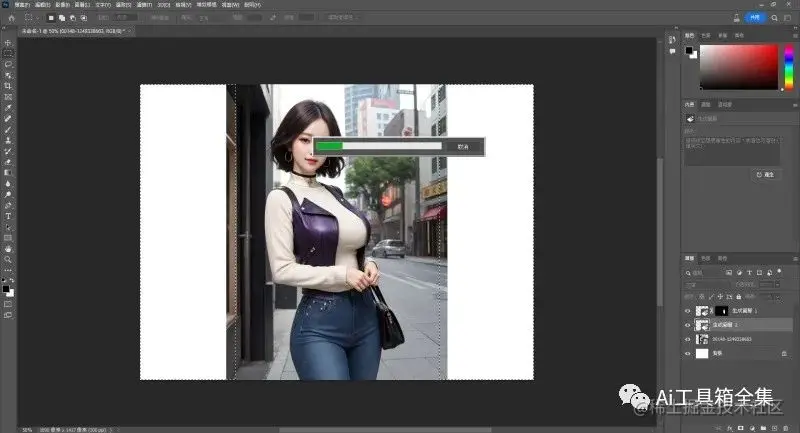Select the Eyedropper tool
The height and width of the screenshot is (433, 800).
click(x=8, y=108)
